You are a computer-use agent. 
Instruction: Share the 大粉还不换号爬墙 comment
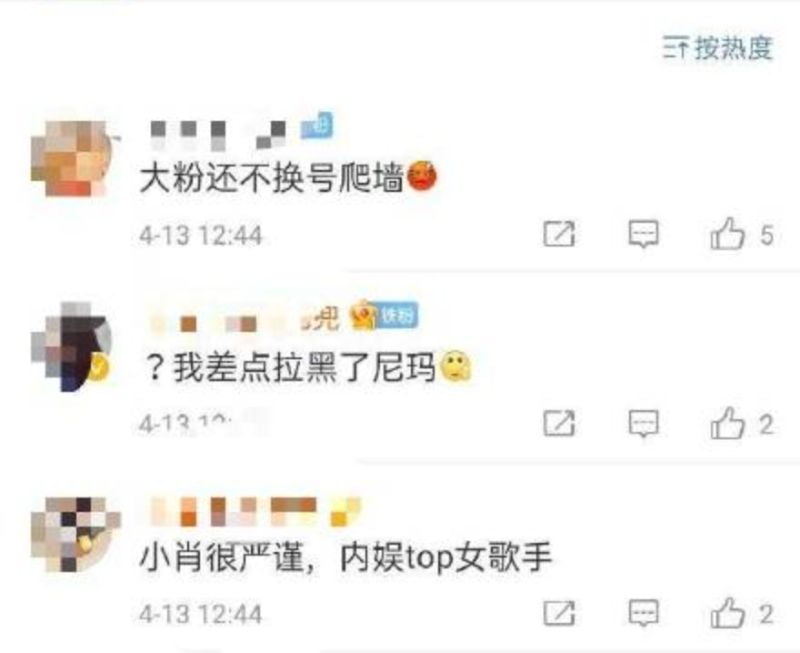pyautogui.click(x=559, y=234)
